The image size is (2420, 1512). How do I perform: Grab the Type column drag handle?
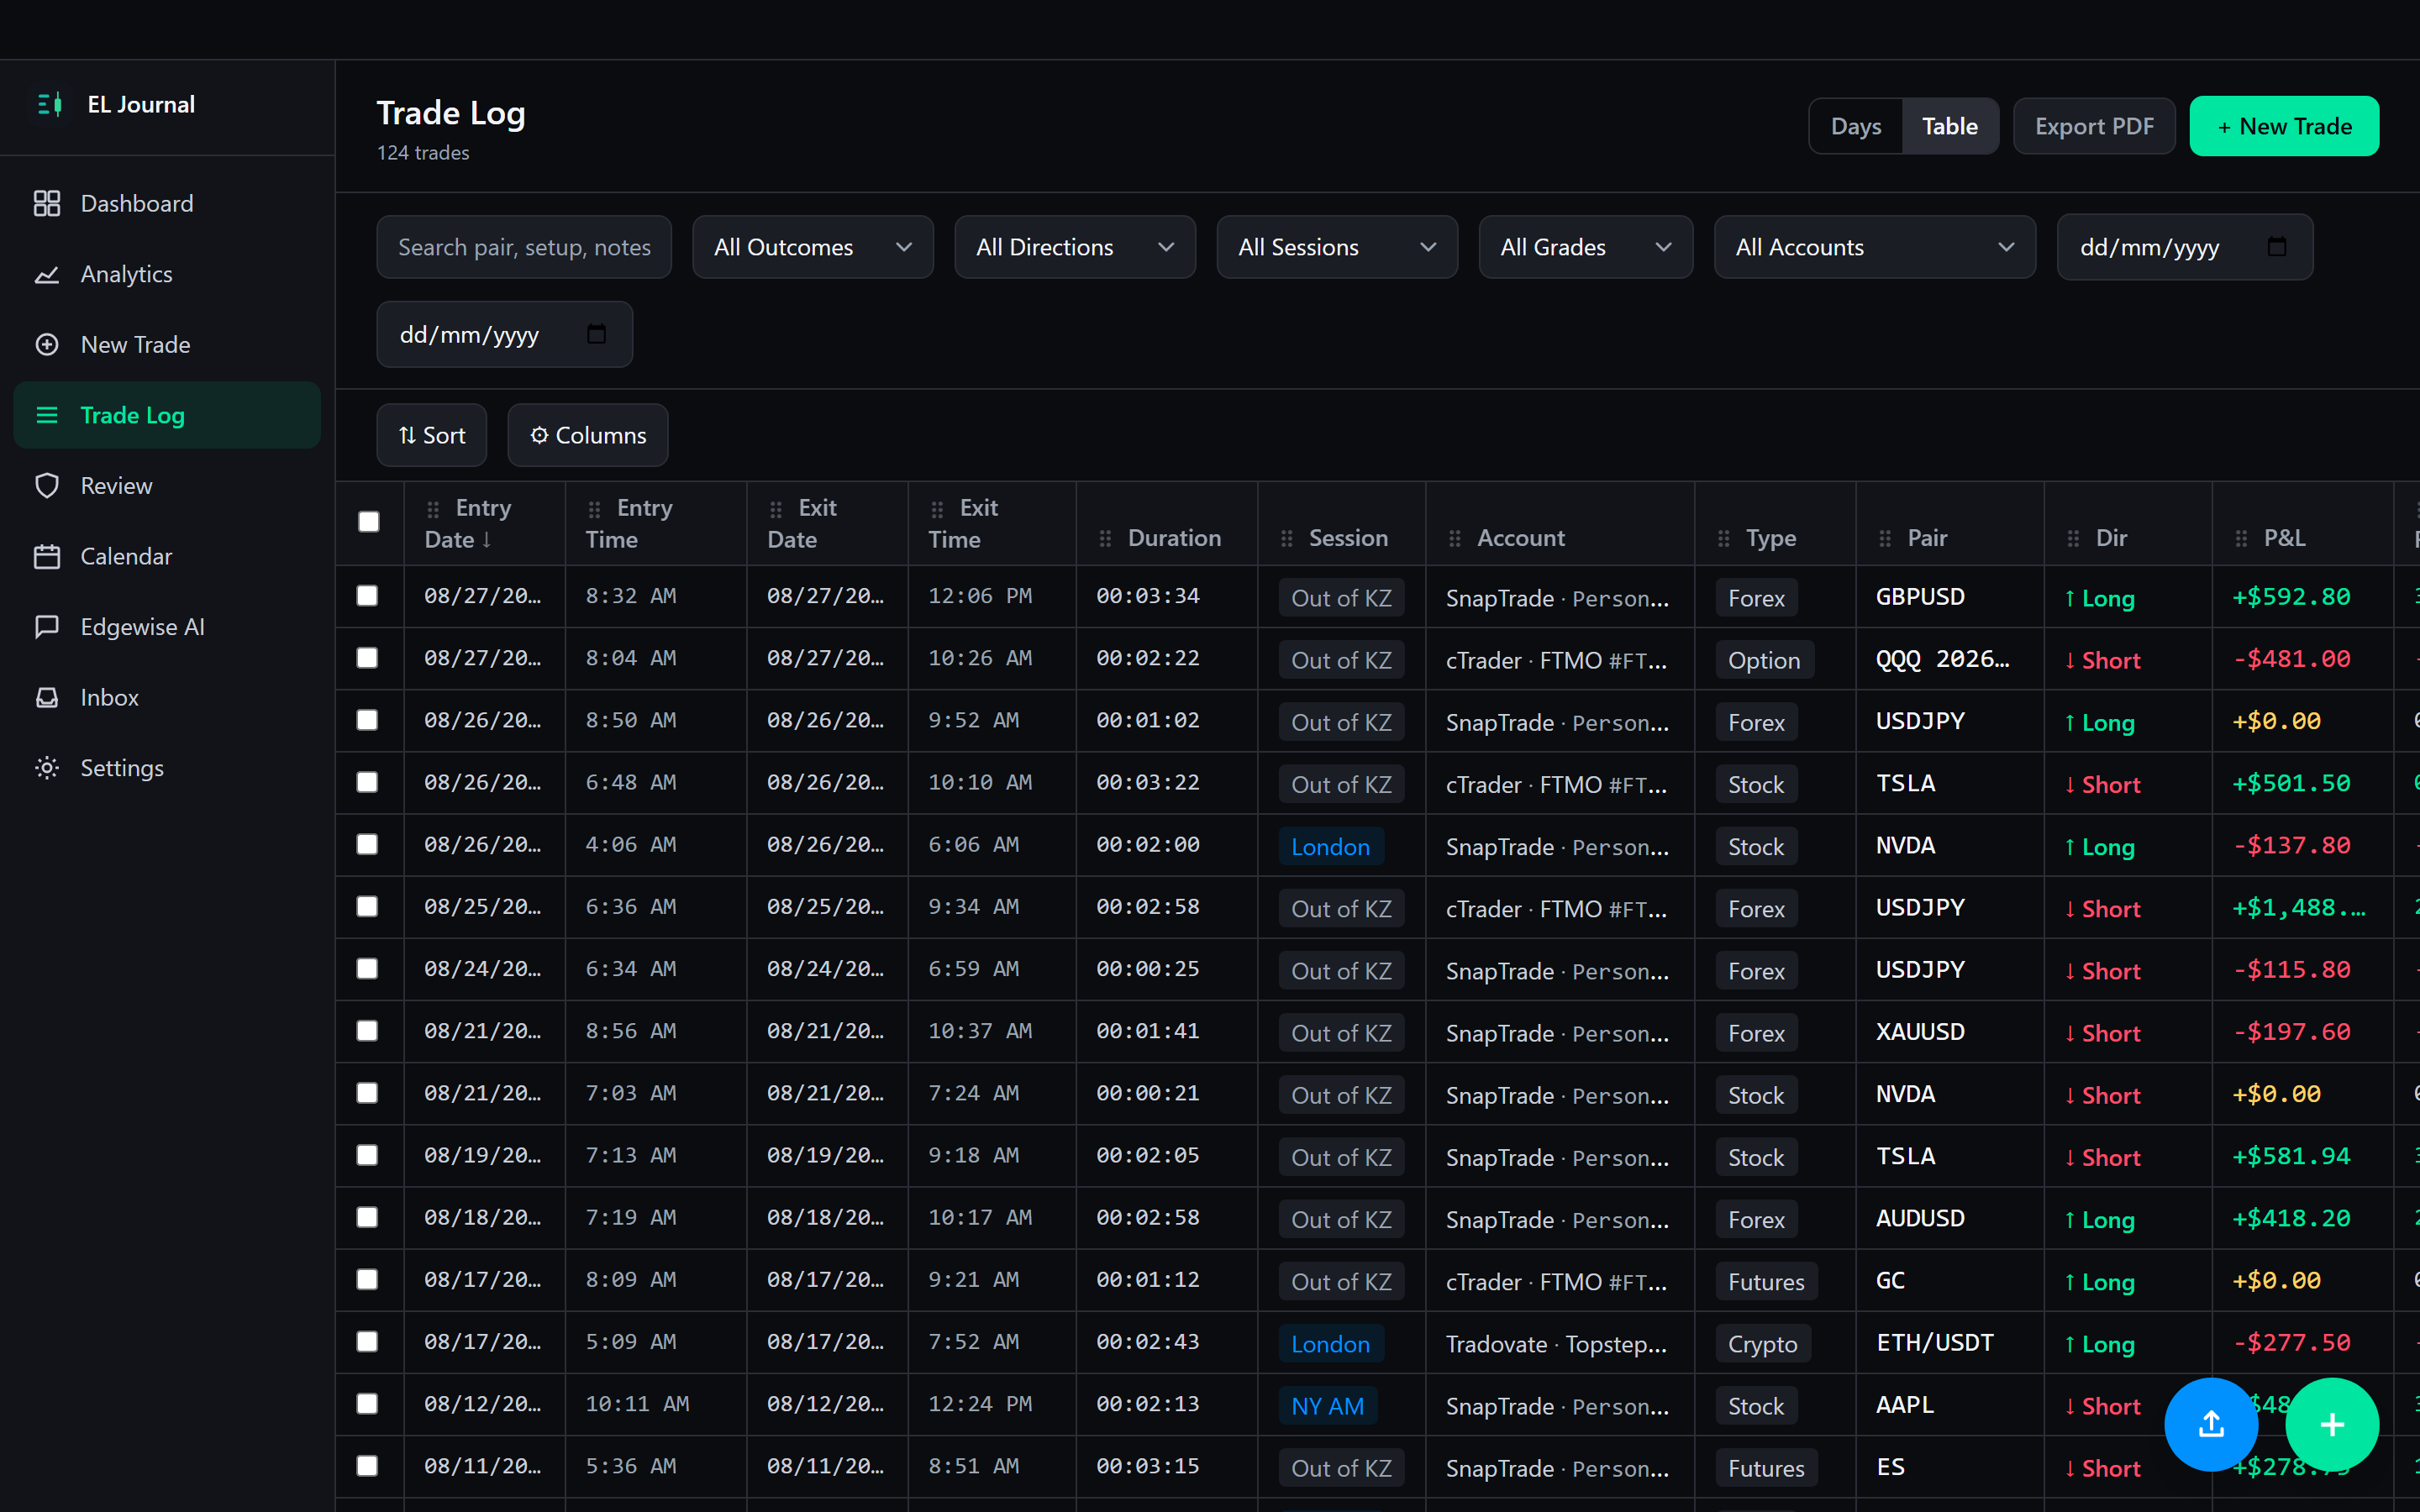point(1724,539)
